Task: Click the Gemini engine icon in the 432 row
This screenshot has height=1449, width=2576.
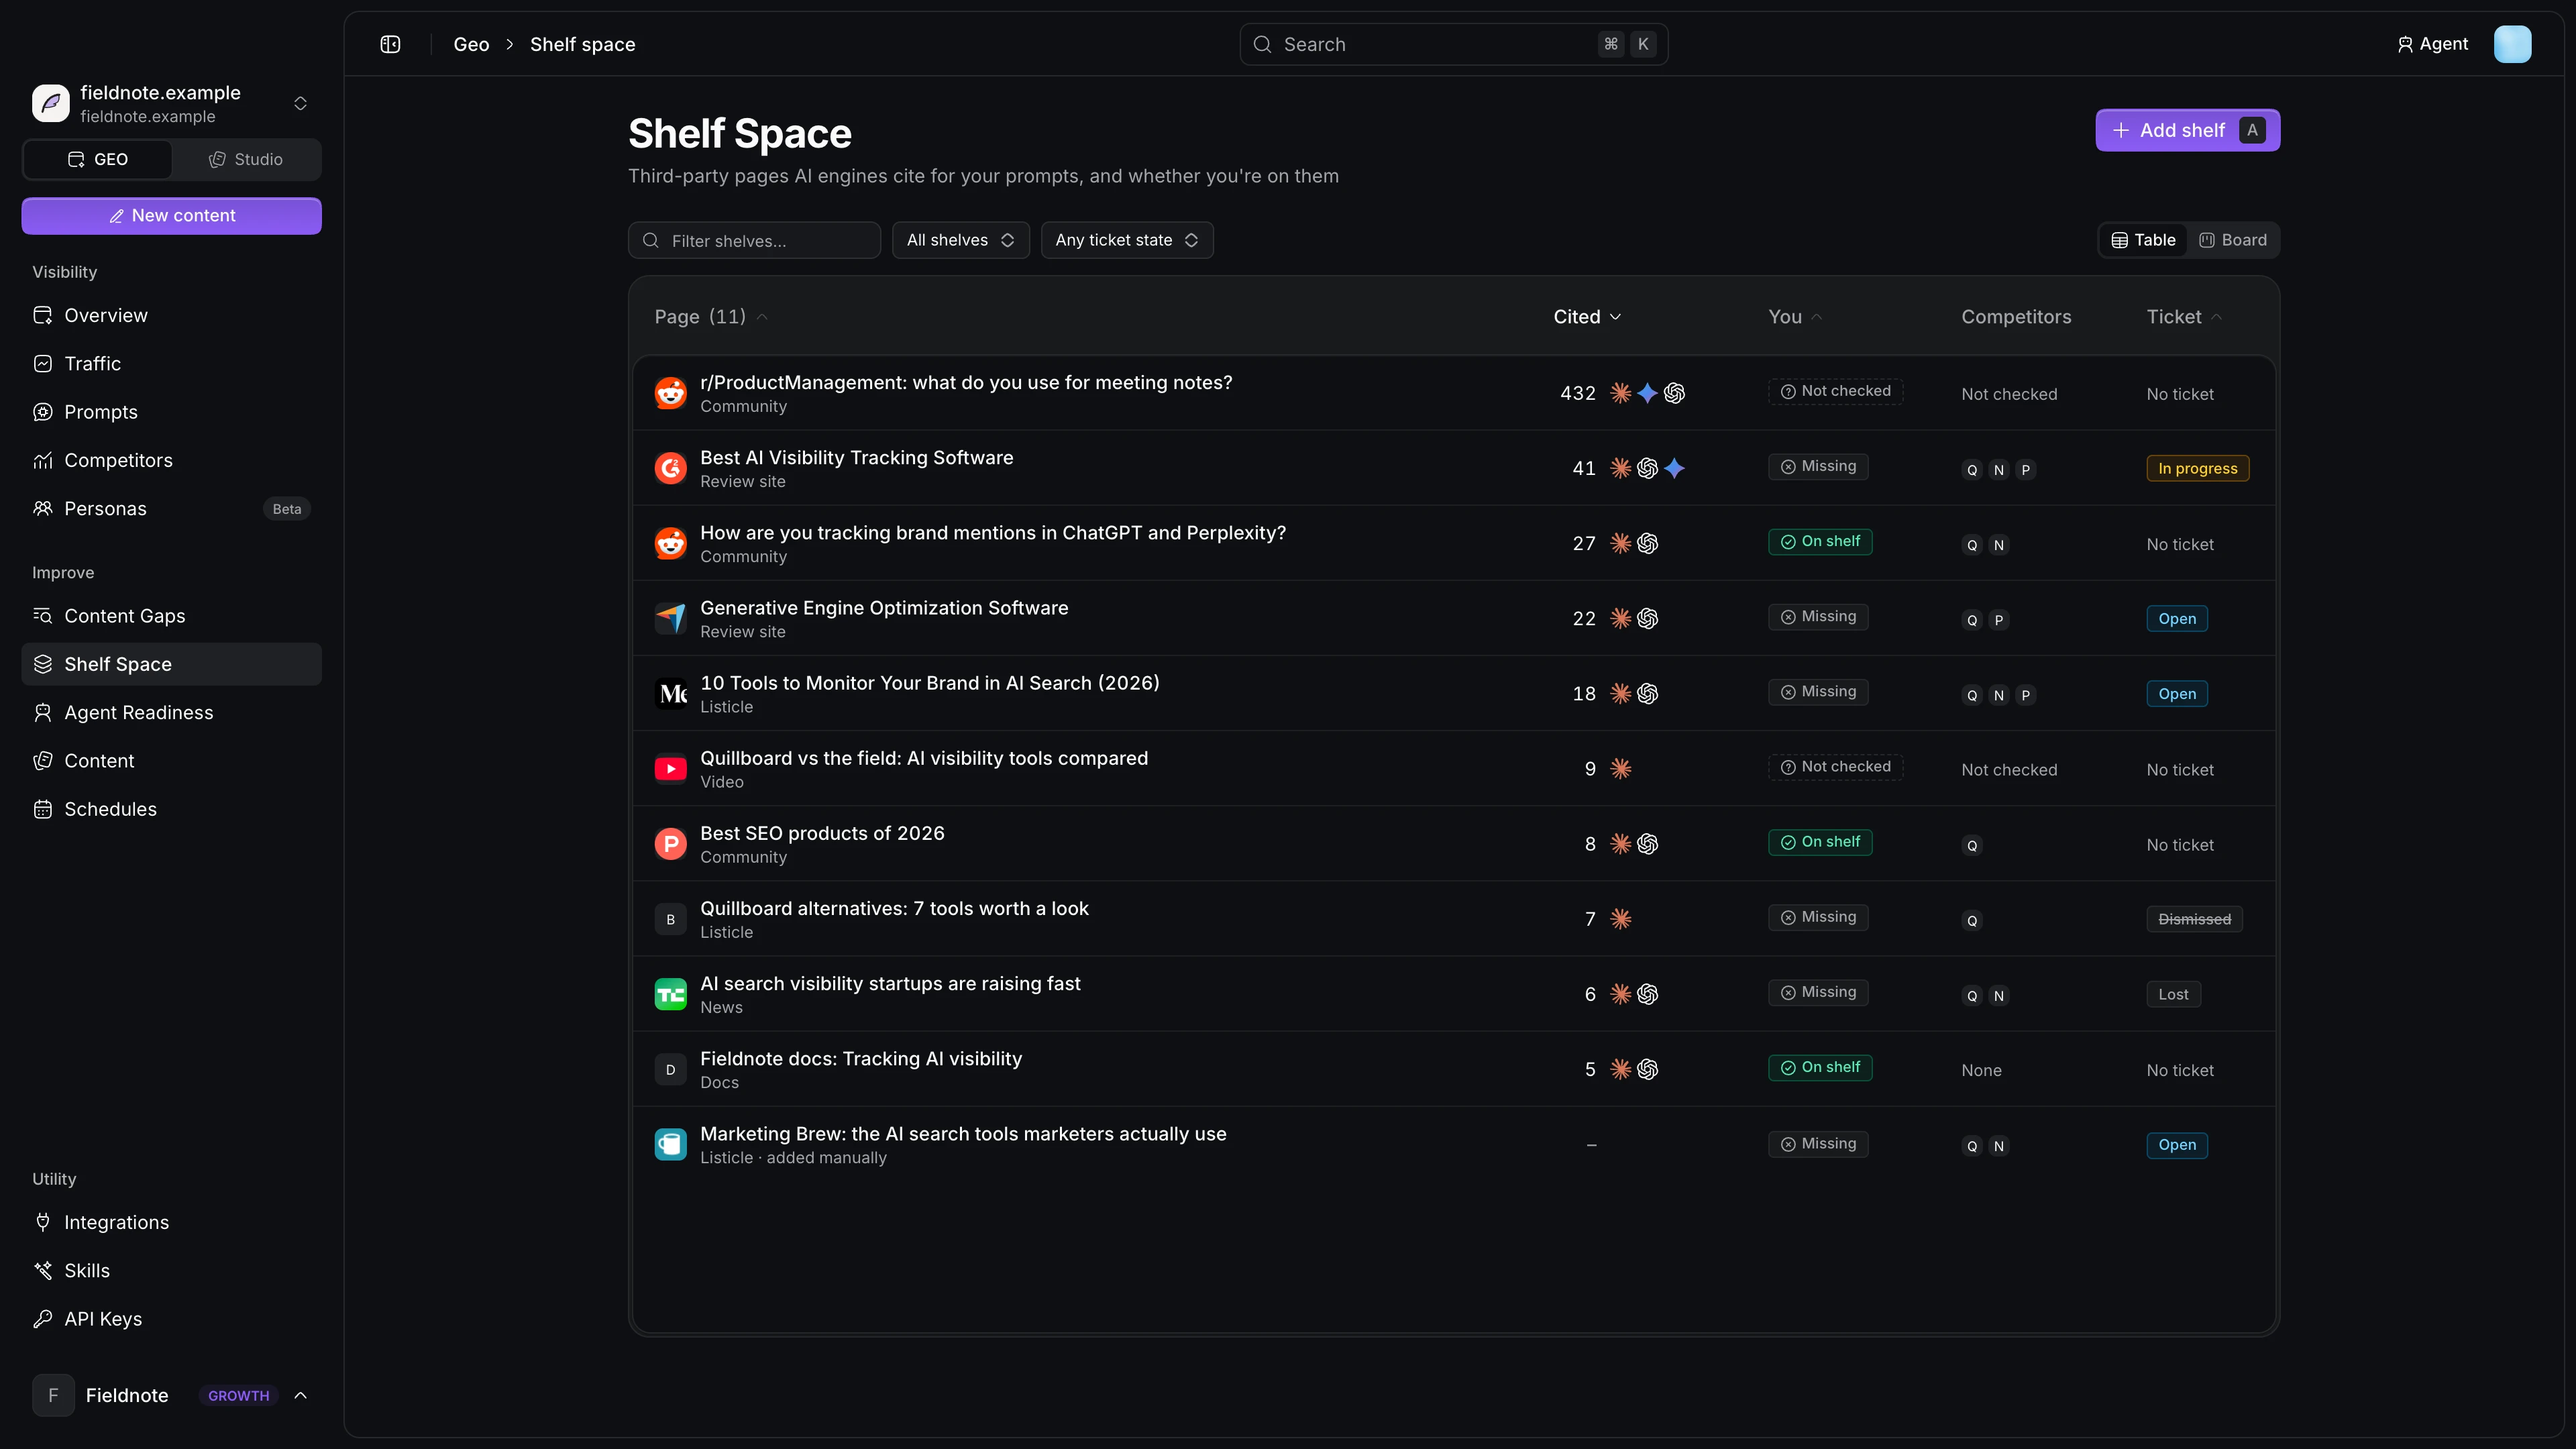Action: pos(1647,393)
